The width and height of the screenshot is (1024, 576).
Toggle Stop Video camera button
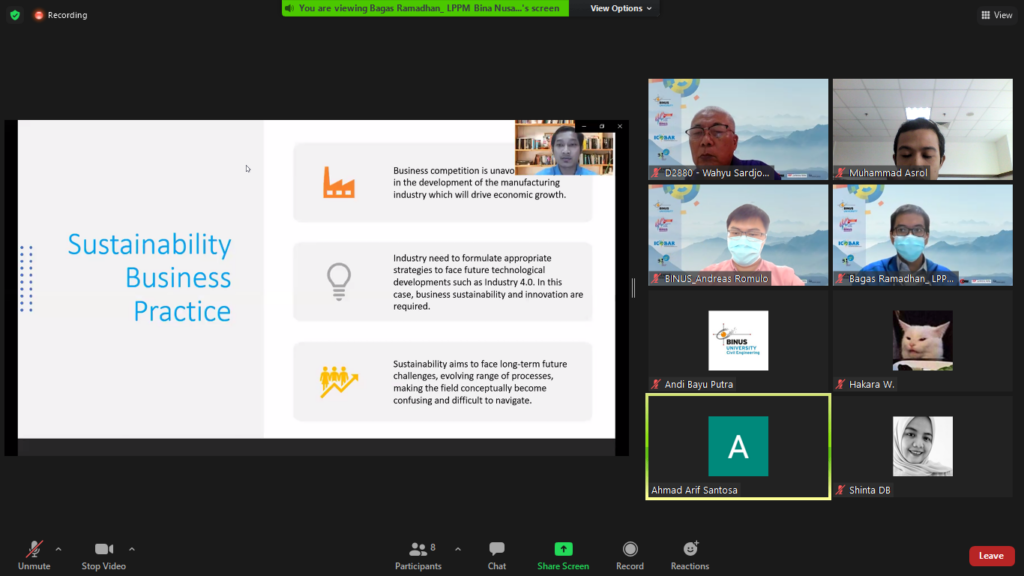click(x=103, y=549)
